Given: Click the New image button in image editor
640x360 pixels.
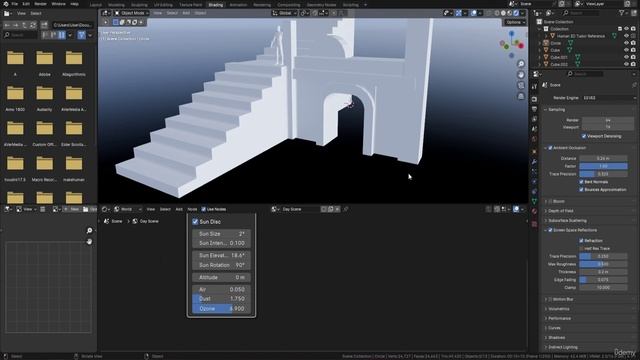Looking at the screenshot, I should coord(72,209).
